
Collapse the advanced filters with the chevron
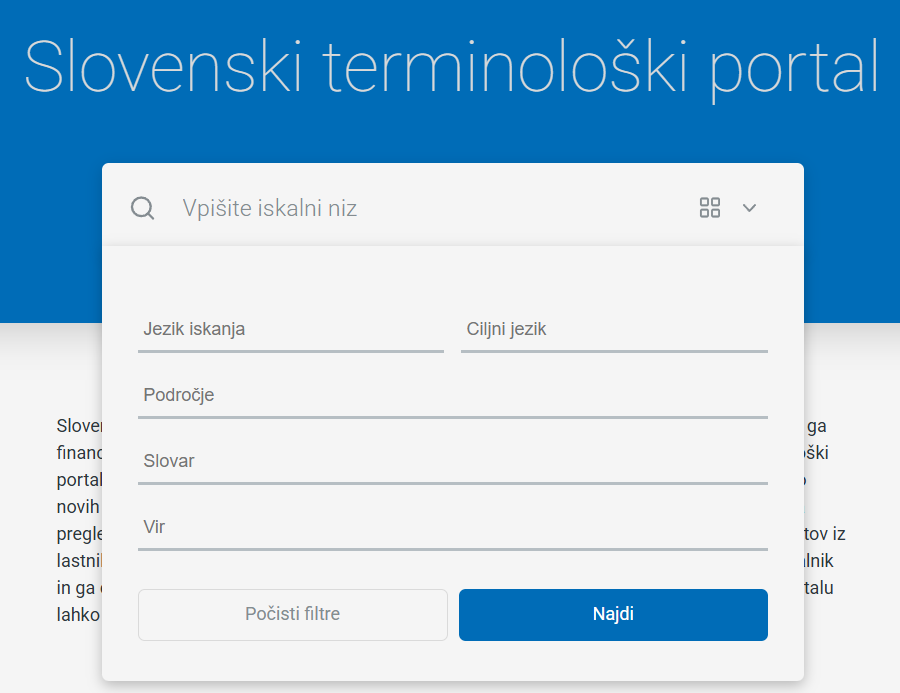(749, 208)
